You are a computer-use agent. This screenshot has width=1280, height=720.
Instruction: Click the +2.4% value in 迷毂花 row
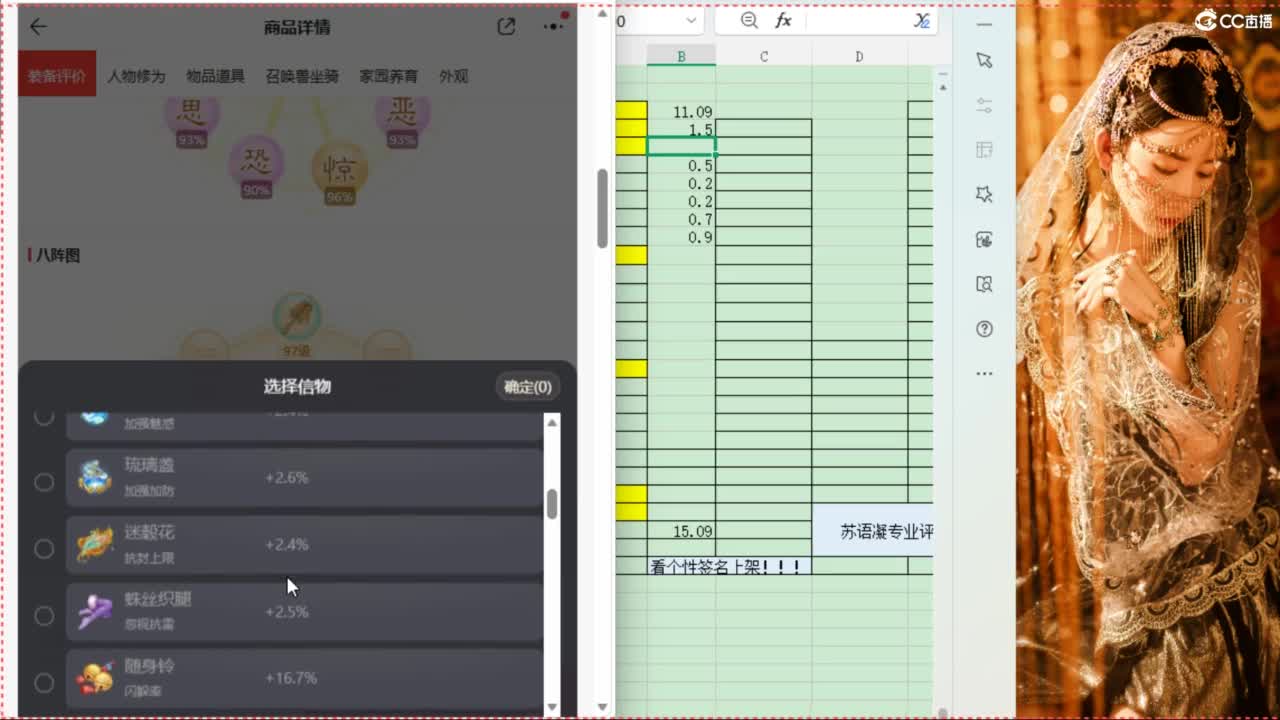286,545
